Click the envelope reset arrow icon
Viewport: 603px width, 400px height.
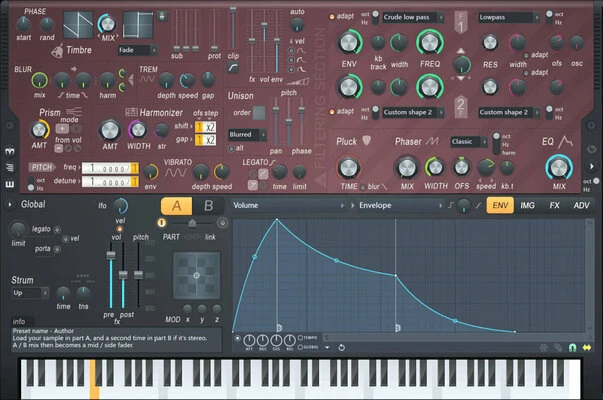click(x=342, y=347)
